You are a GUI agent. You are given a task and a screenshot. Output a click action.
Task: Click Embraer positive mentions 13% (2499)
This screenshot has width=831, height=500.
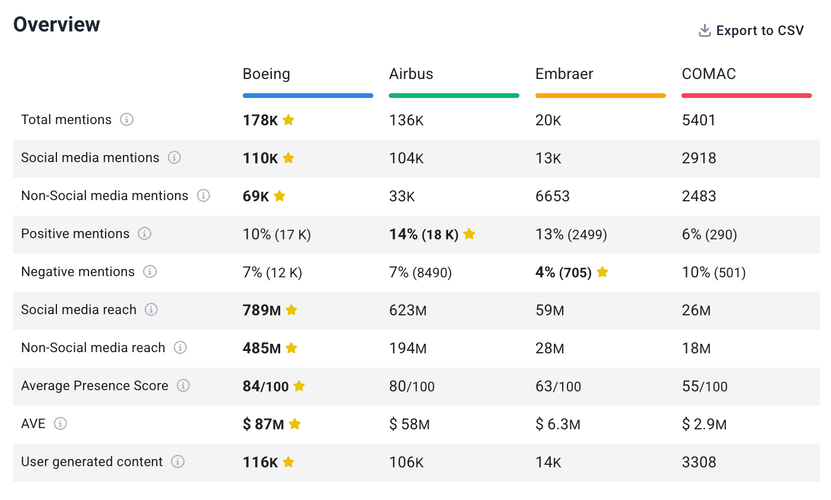(571, 234)
